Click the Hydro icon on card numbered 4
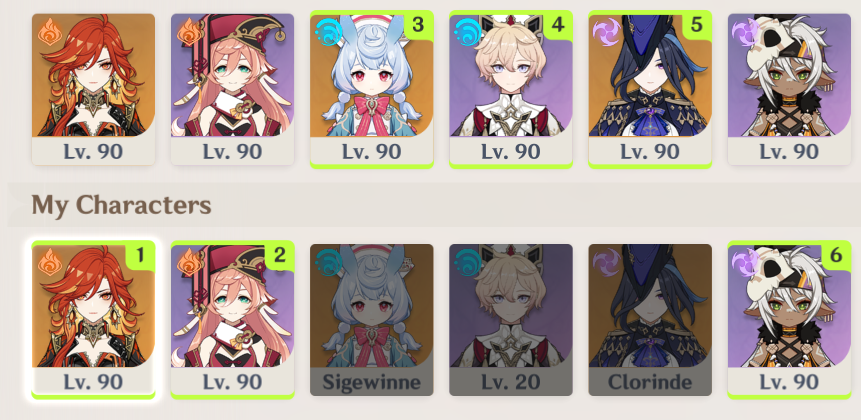The height and width of the screenshot is (420, 861). click(x=466, y=31)
